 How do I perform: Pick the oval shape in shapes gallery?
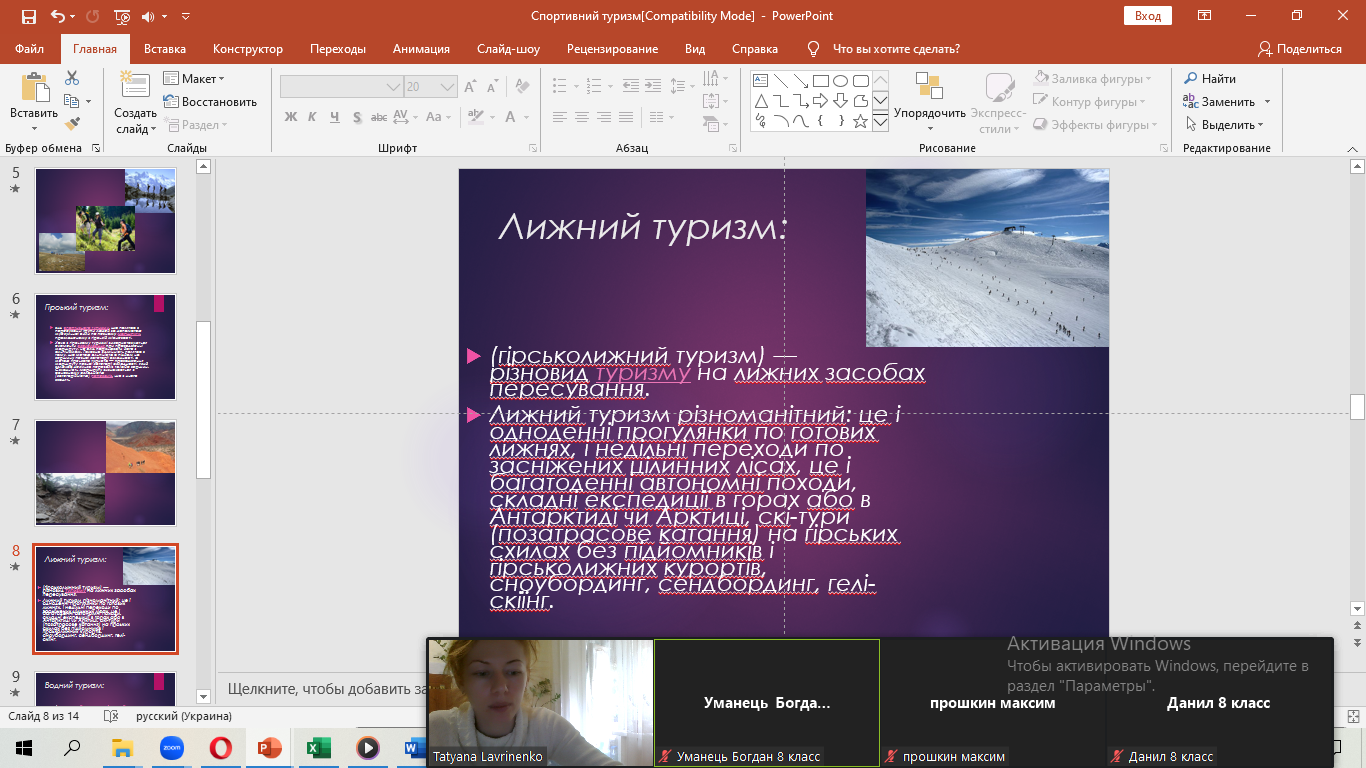point(841,81)
